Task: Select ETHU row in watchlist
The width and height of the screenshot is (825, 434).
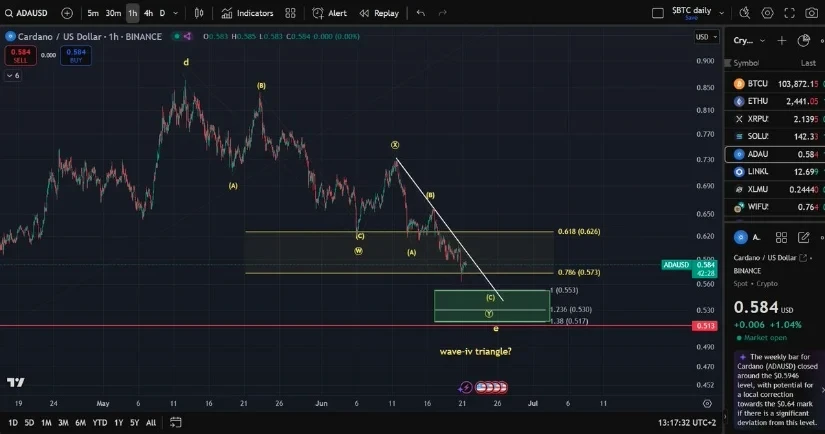Action: [x=775, y=101]
